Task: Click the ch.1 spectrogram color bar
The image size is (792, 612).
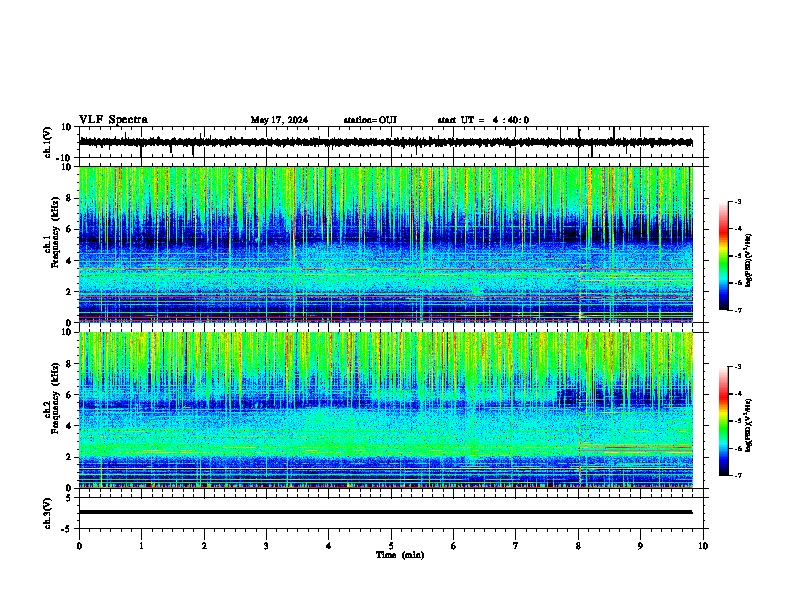Action: tap(724, 256)
